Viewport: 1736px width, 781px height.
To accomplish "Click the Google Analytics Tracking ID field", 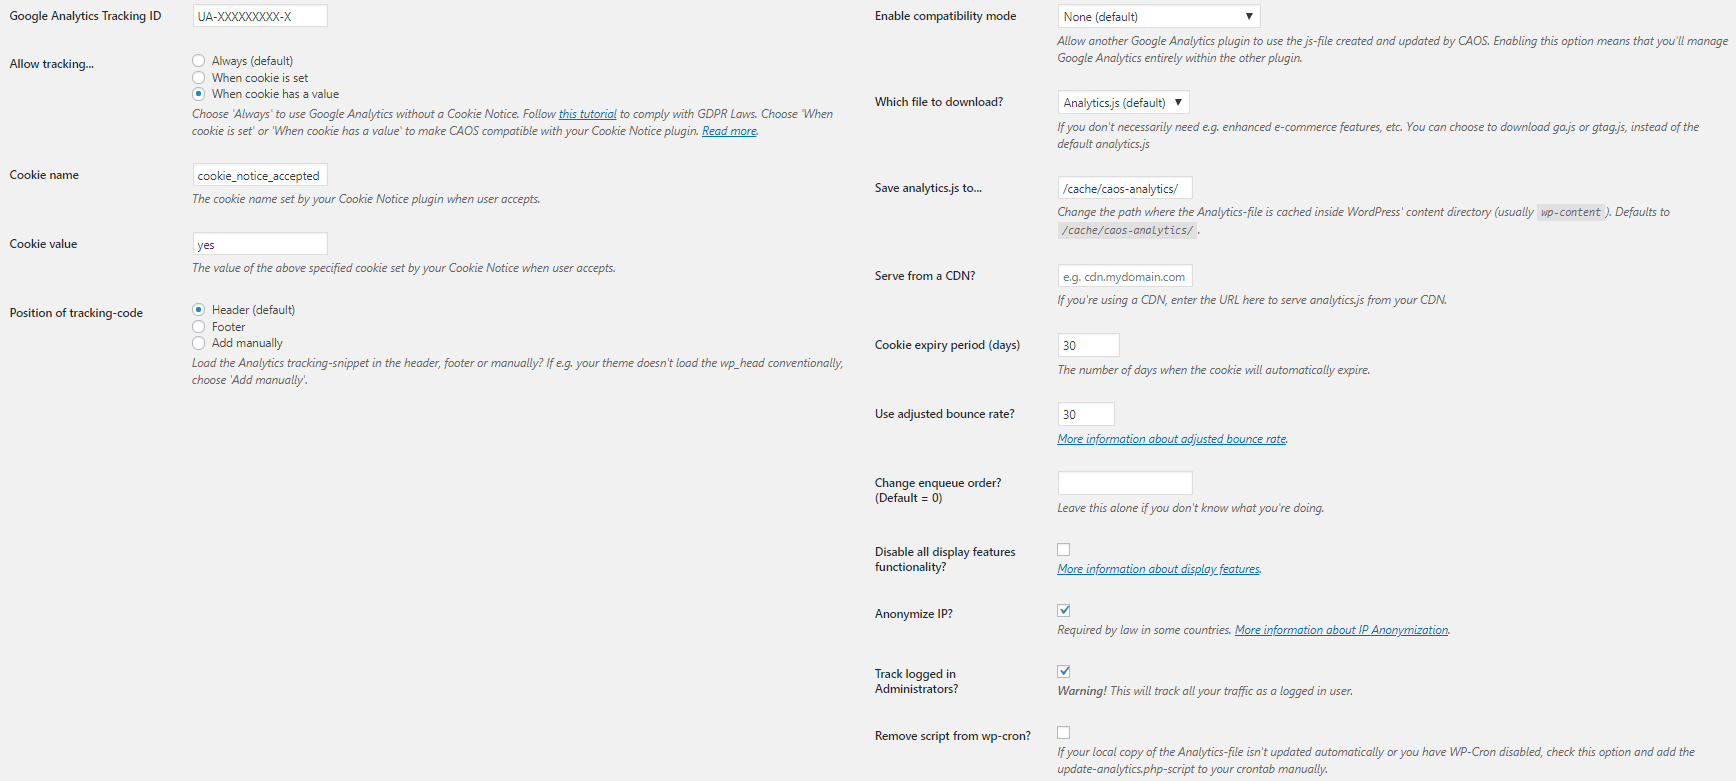I will tap(260, 17).
